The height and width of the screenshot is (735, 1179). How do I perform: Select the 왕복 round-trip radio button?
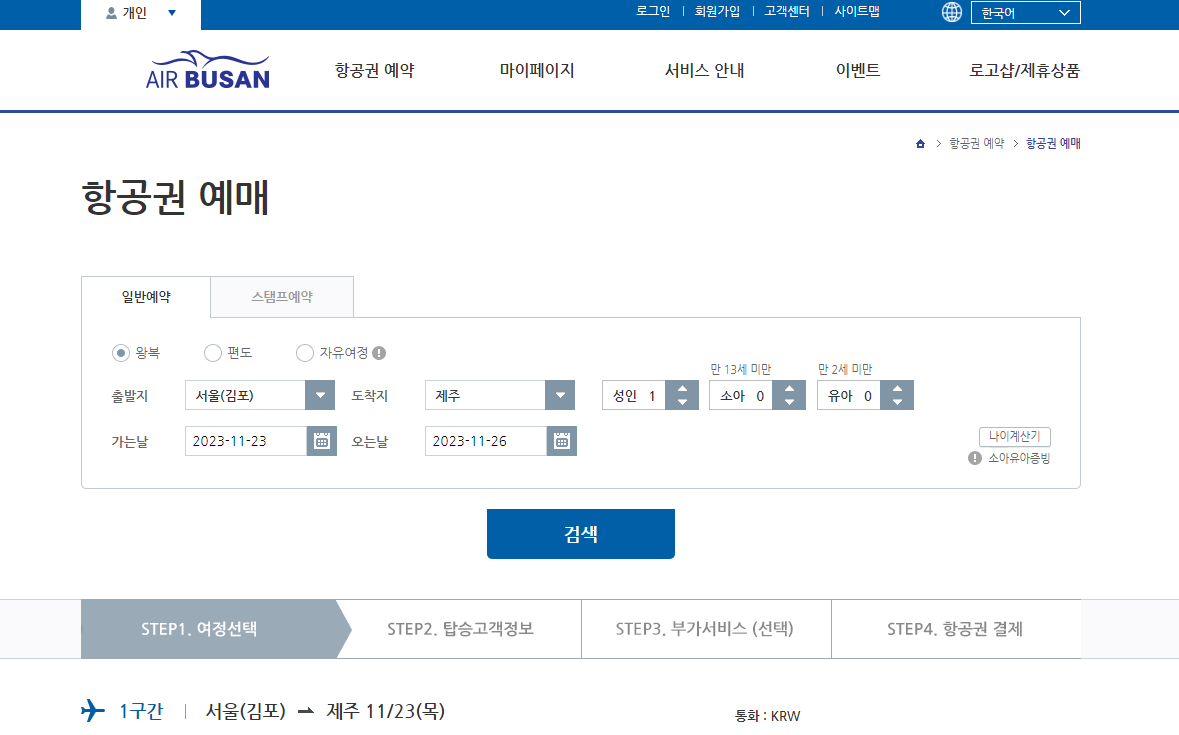pyautogui.click(x=119, y=353)
